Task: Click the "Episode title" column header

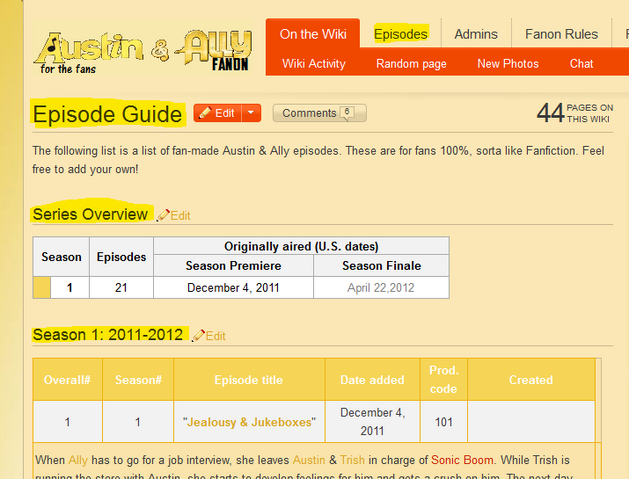Action: [249, 380]
